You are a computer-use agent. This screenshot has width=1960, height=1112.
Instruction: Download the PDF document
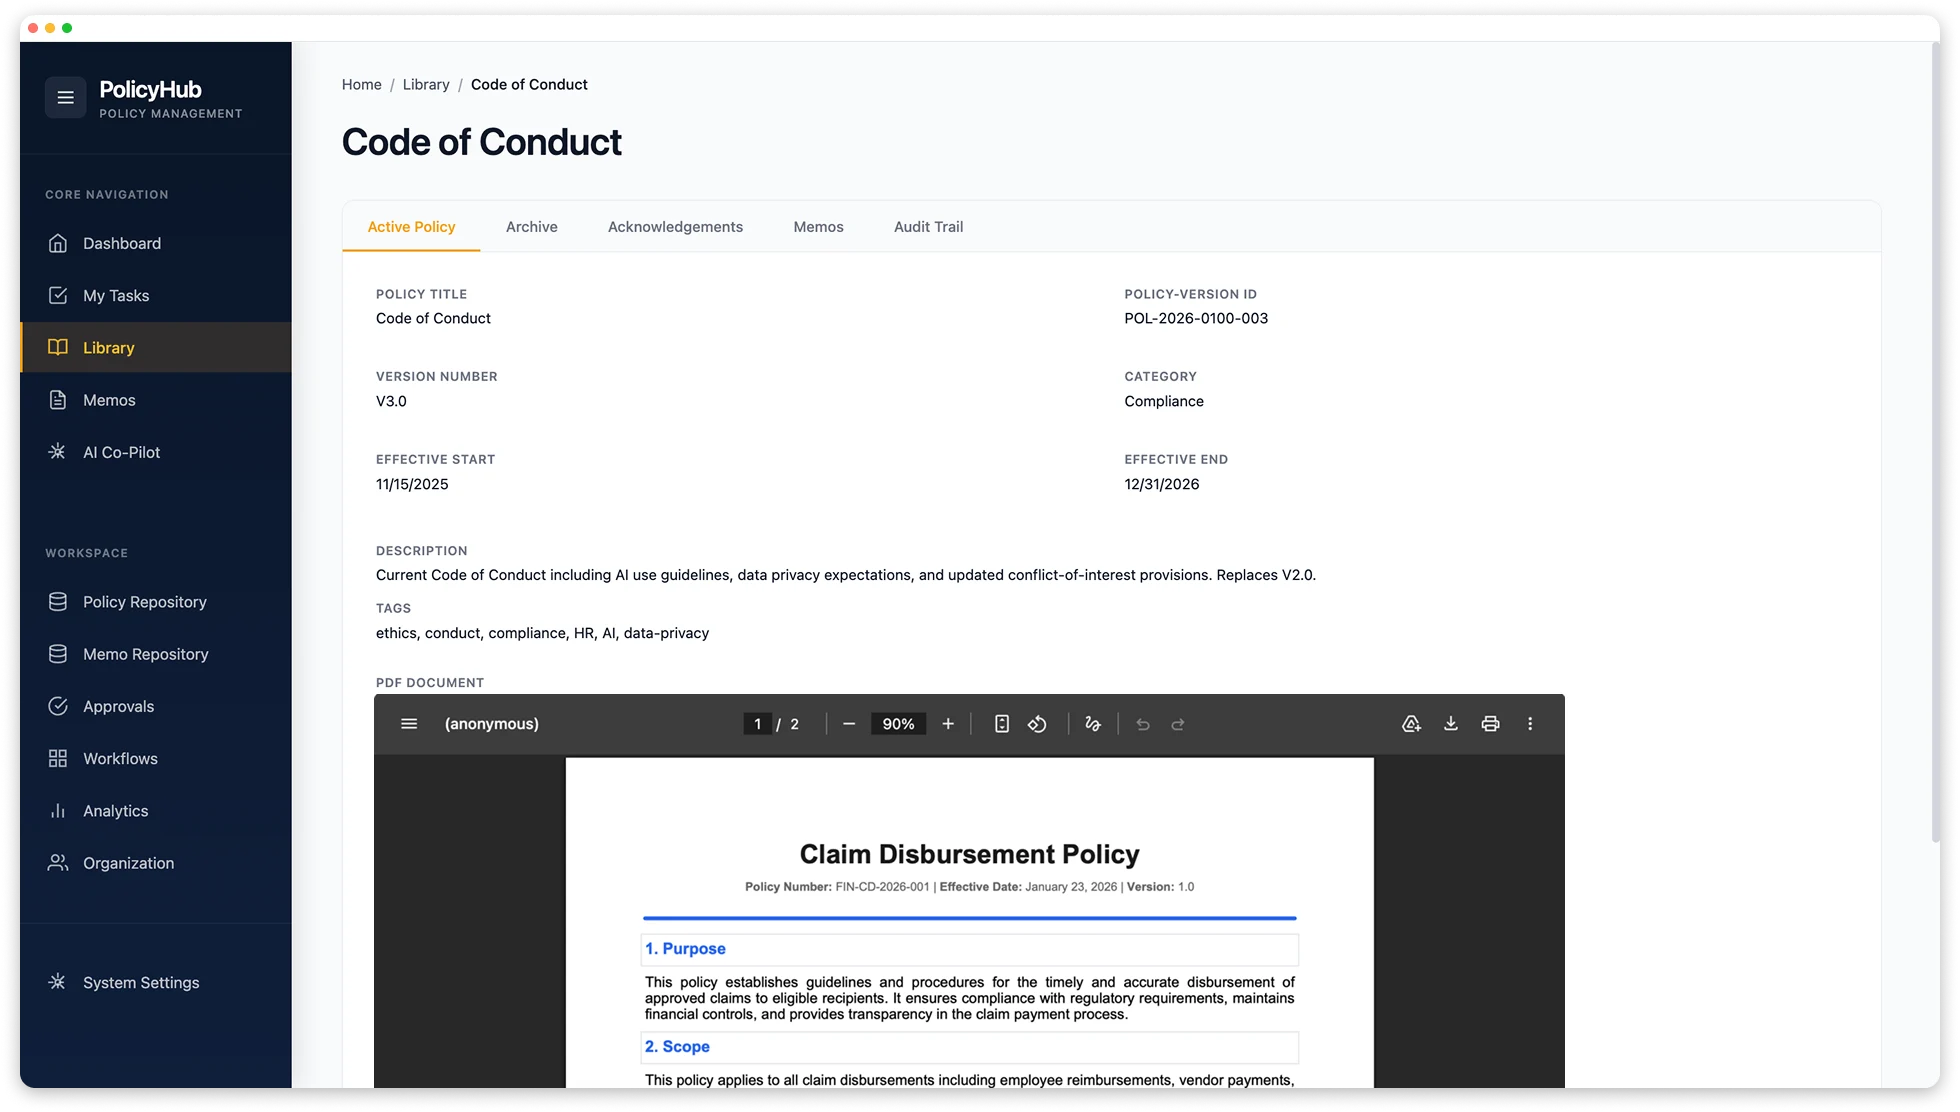[x=1450, y=724]
